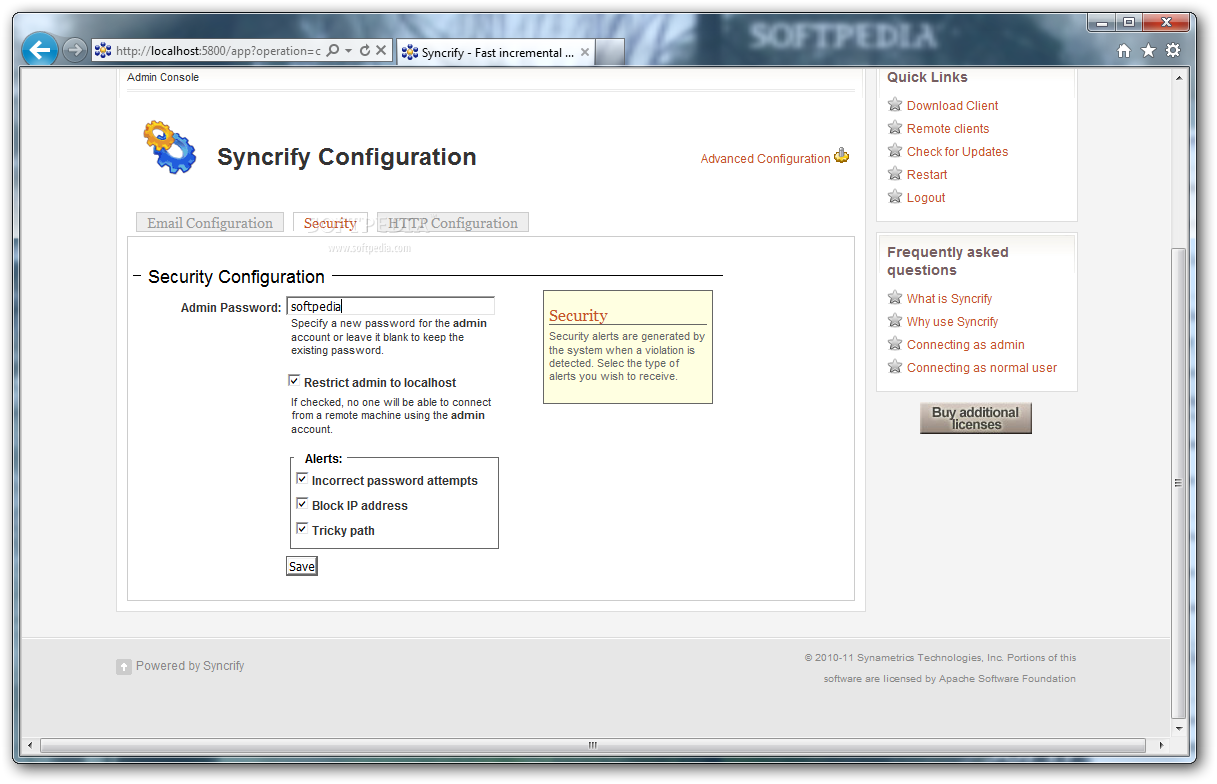Open the Why use Syncrify FAQ

pyautogui.click(x=952, y=322)
